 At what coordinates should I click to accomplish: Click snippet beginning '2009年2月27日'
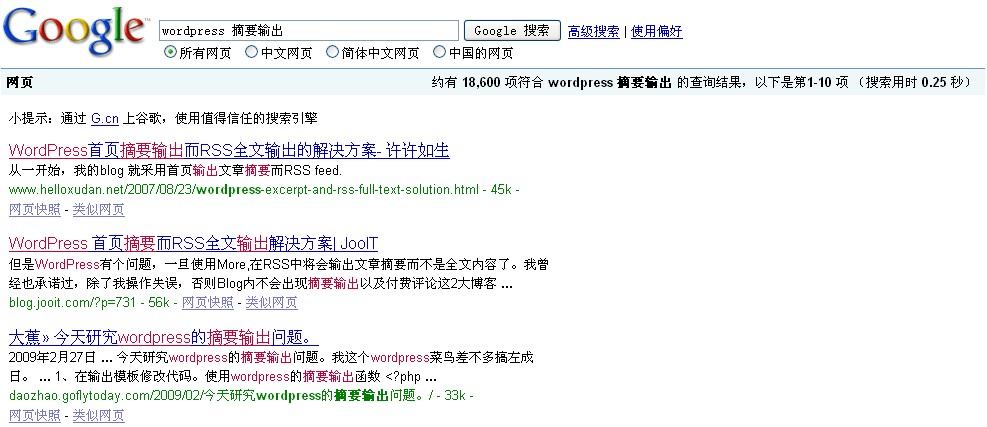[271, 368]
